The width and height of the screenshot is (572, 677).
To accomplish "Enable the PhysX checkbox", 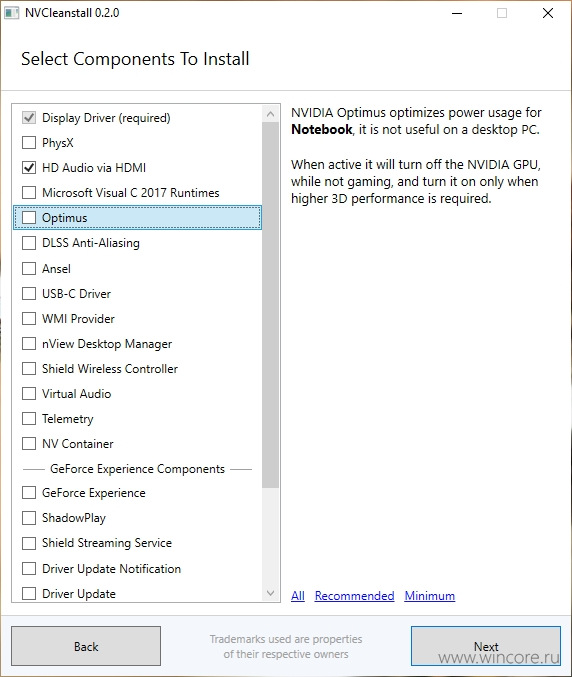I will (x=29, y=142).
